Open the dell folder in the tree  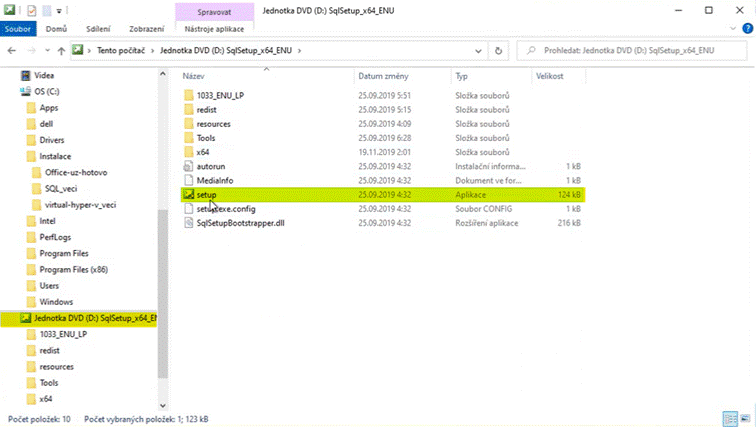click(46, 124)
